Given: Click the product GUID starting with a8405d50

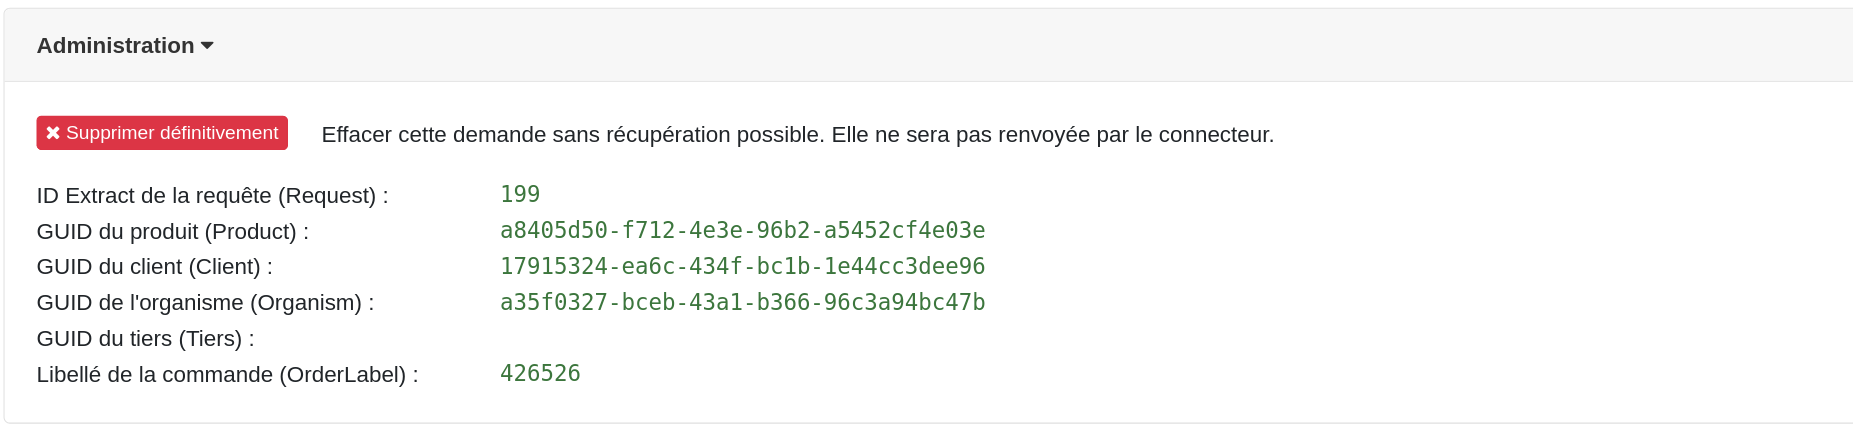Looking at the screenshot, I should 742,230.
